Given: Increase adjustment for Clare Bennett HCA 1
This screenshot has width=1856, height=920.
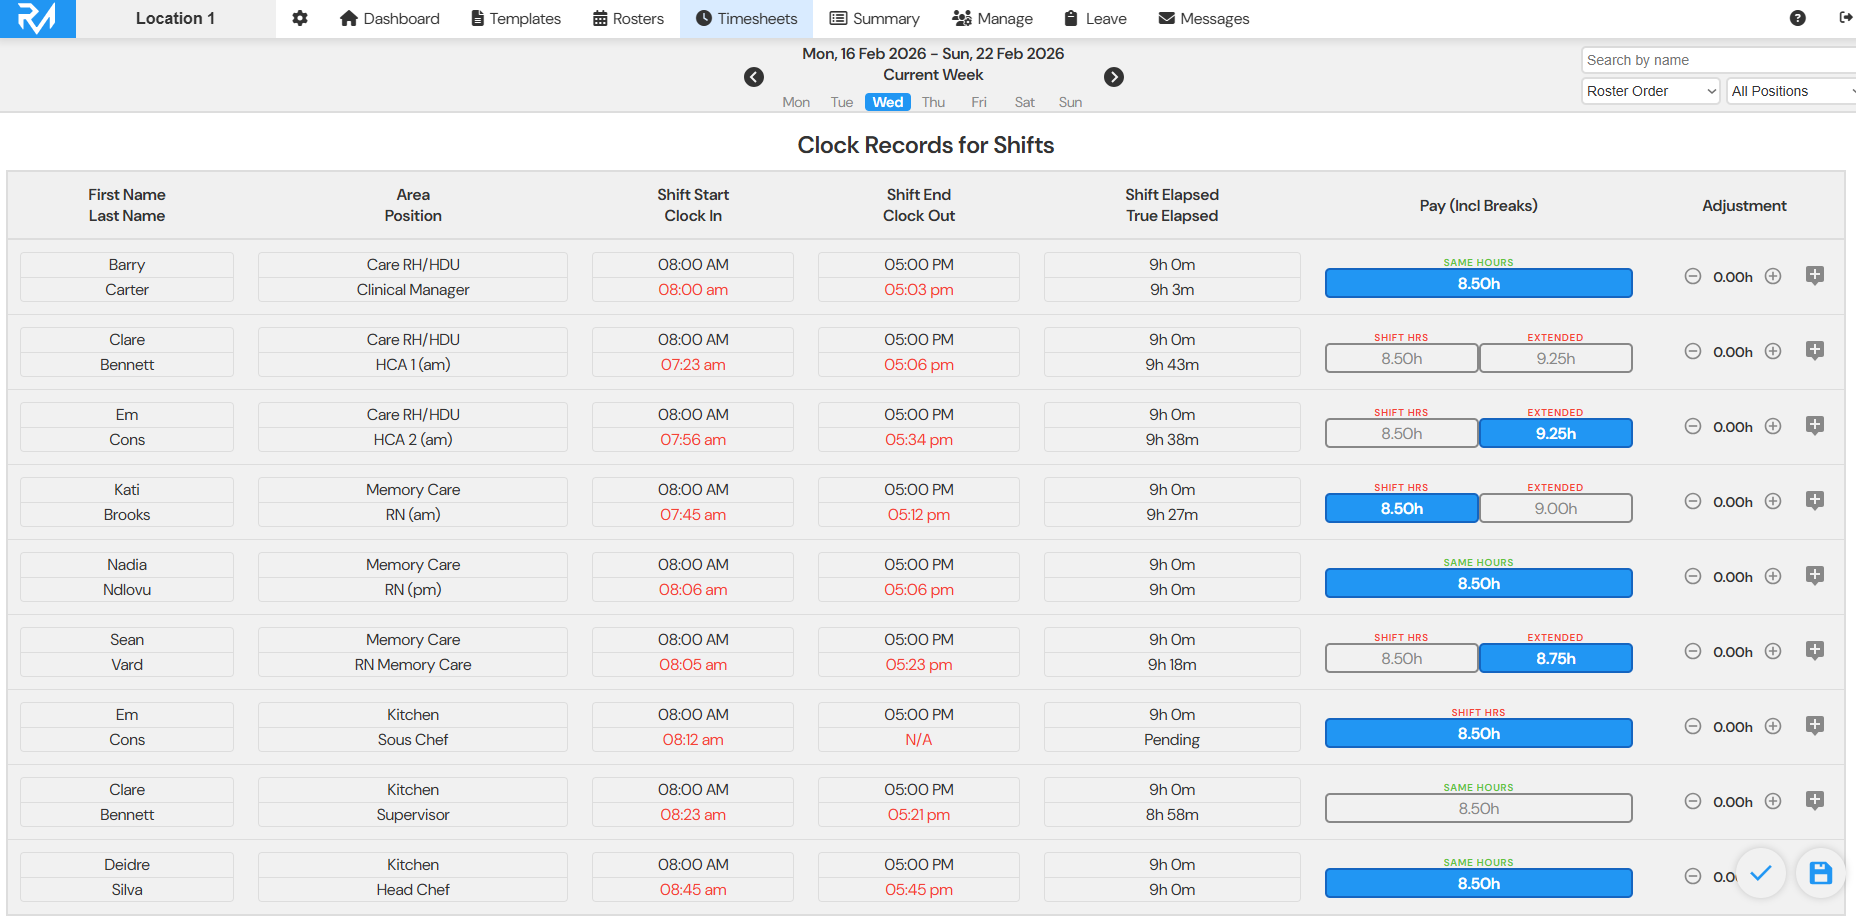Looking at the screenshot, I should (1773, 351).
